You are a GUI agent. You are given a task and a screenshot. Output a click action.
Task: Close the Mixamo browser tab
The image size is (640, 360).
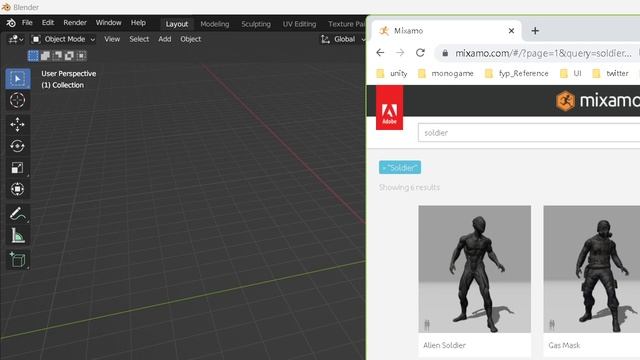[x=511, y=31]
